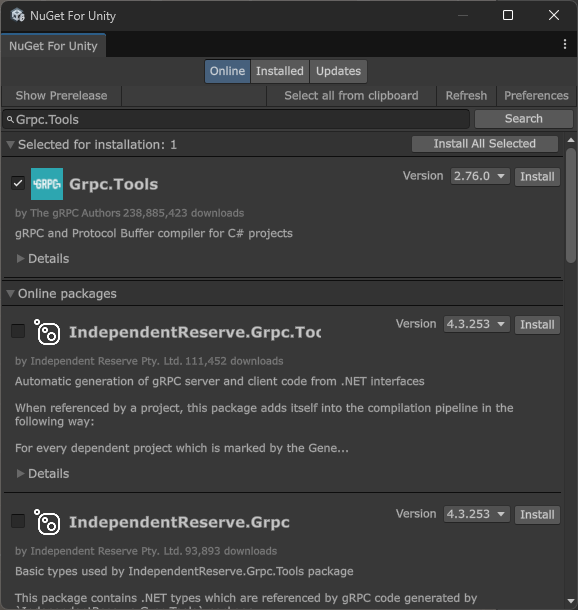The height and width of the screenshot is (610, 578).
Task: Install the IndependentReserve.Grpc package
Action: click(537, 514)
